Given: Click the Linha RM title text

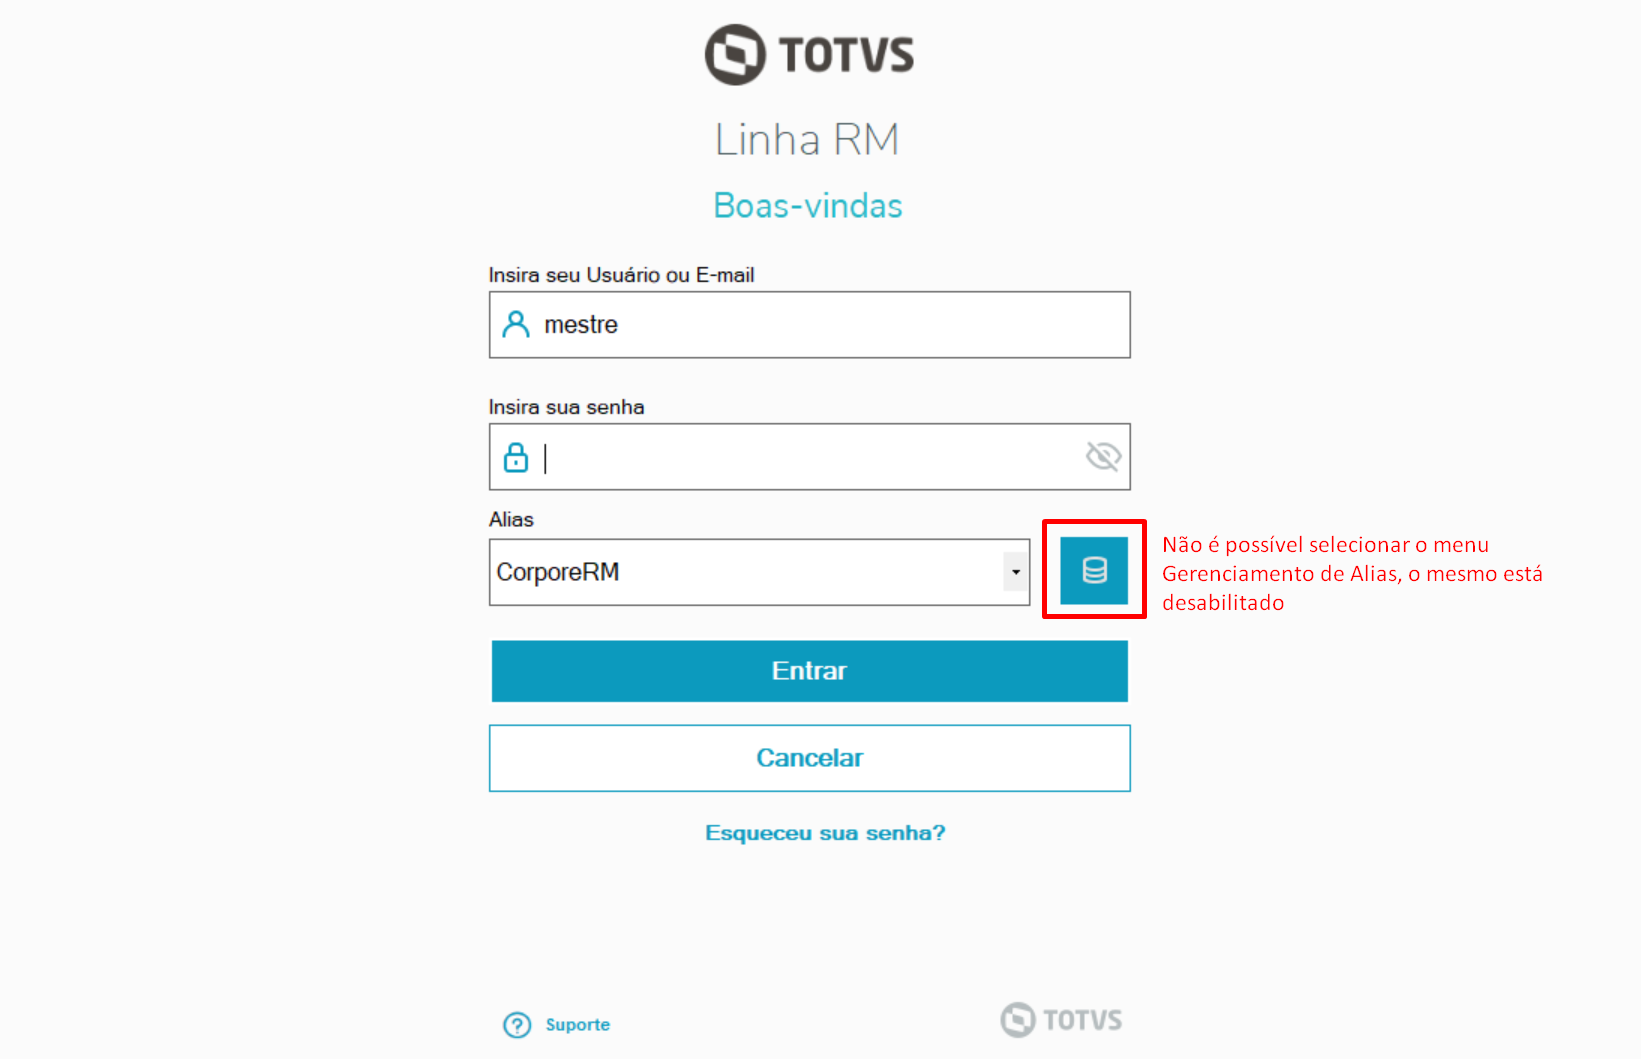Looking at the screenshot, I should pyautogui.click(x=807, y=139).
